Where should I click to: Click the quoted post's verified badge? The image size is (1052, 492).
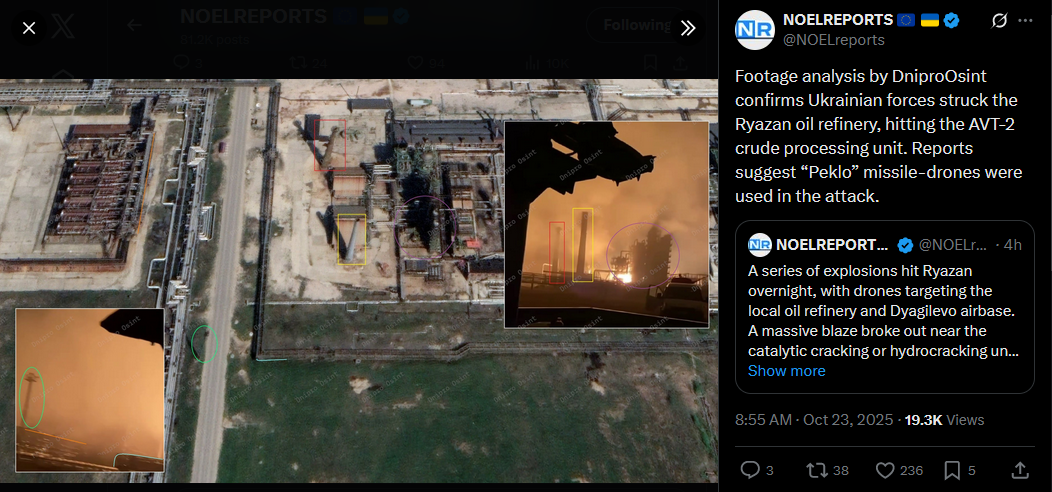coord(905,245)
